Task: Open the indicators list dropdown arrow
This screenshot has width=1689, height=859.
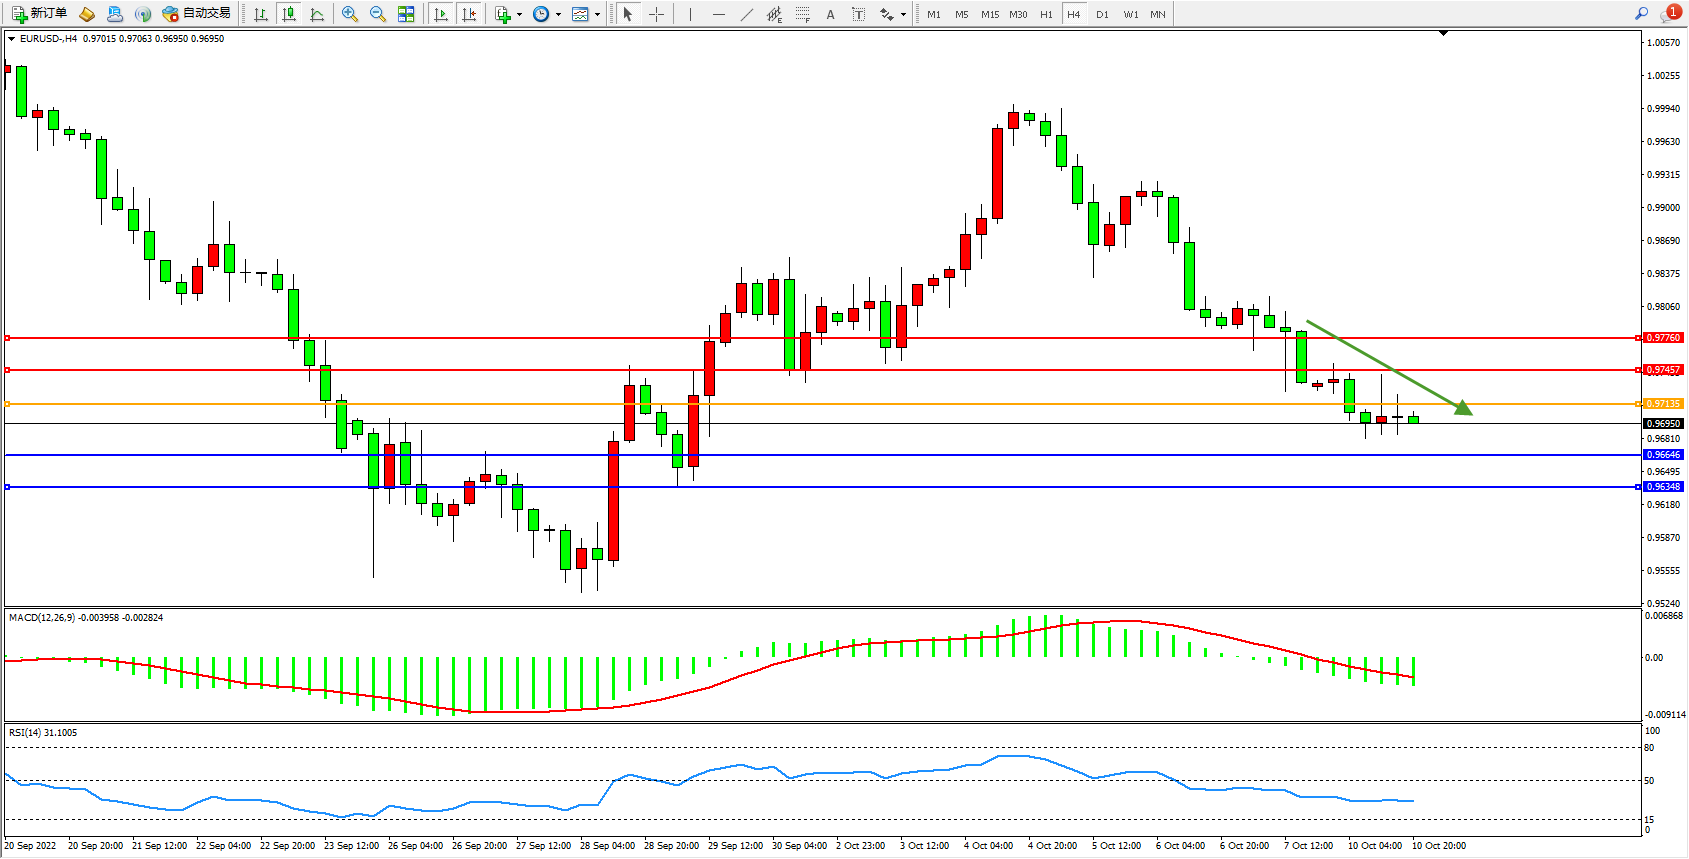Action: tap(519, 14)
